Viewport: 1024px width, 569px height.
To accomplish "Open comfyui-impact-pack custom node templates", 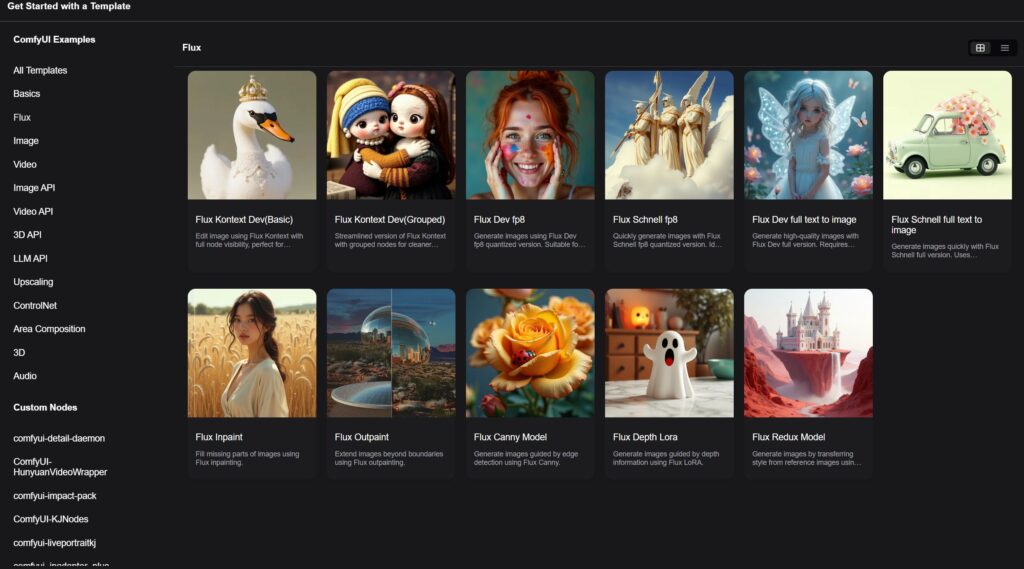I will [55, 496].
